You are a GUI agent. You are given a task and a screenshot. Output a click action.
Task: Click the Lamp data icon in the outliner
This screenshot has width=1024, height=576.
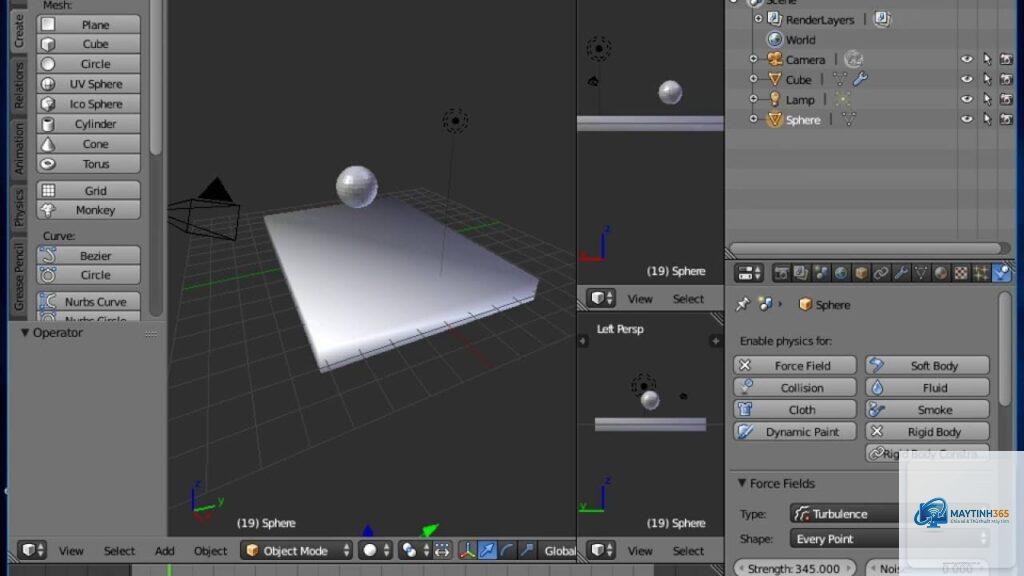pyautogui.click(x=842, y=99)
